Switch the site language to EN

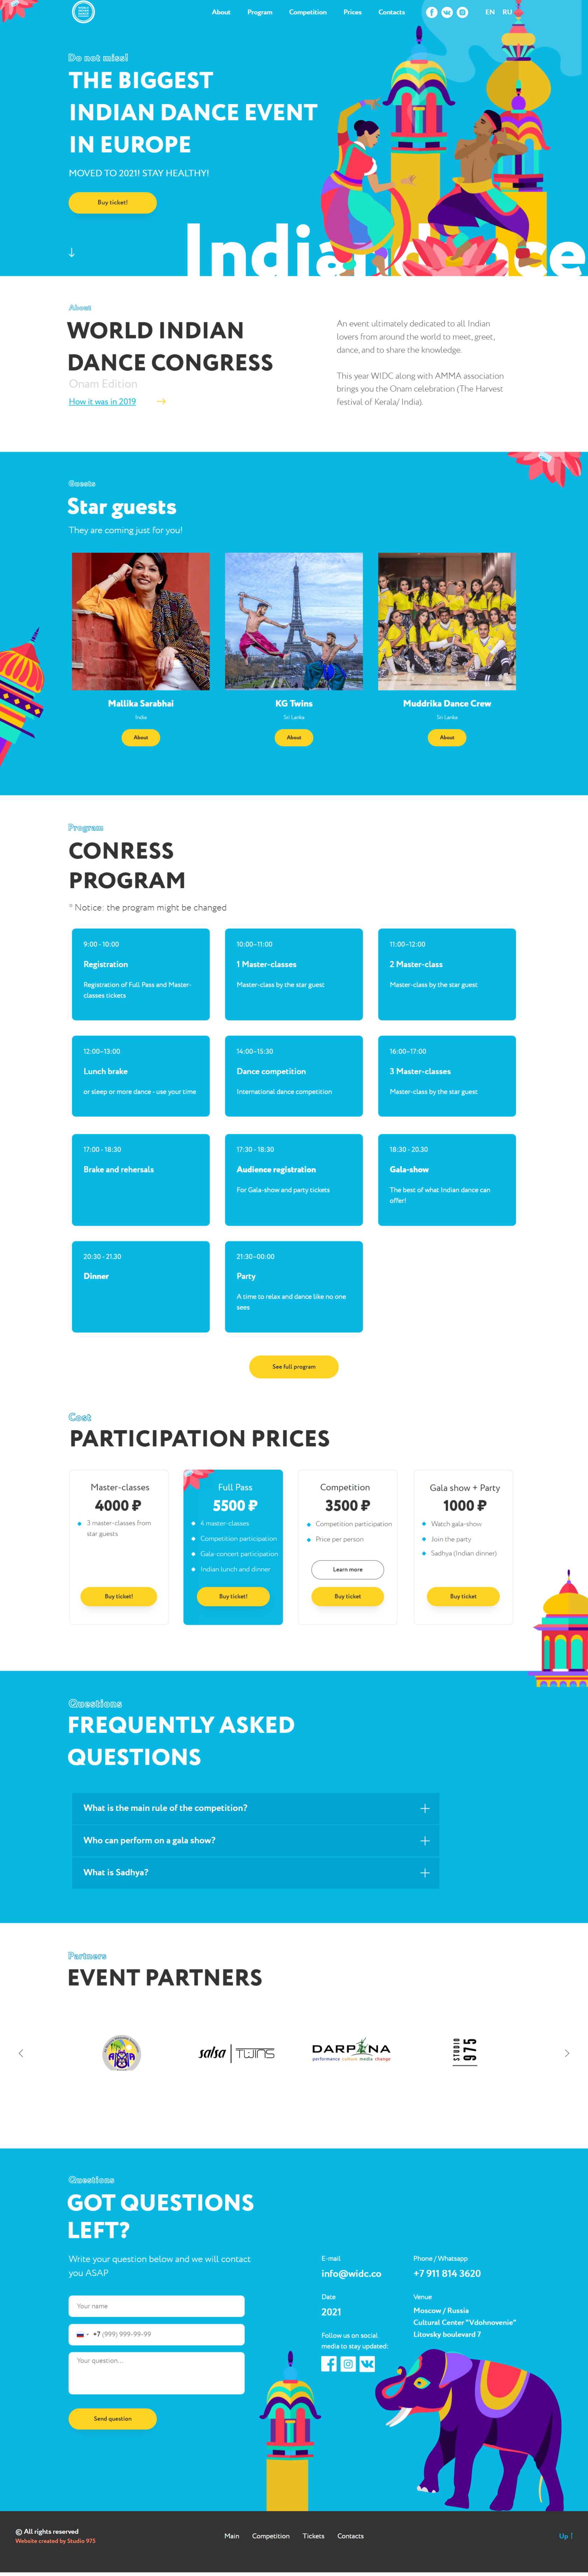point(490,12)
